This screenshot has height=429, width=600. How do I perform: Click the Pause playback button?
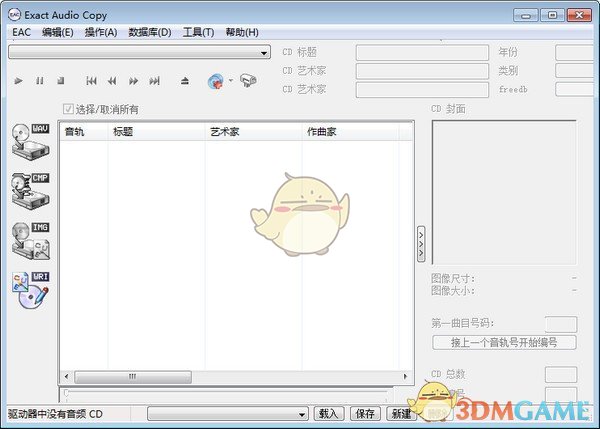pyautogui.click(x=39, y=81)
